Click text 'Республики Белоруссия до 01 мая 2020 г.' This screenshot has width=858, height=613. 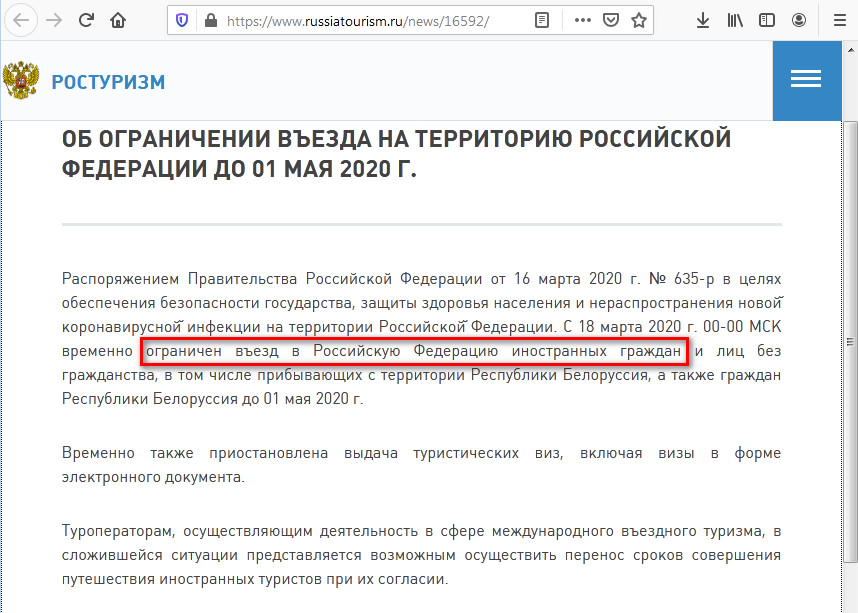pos(212,398)
